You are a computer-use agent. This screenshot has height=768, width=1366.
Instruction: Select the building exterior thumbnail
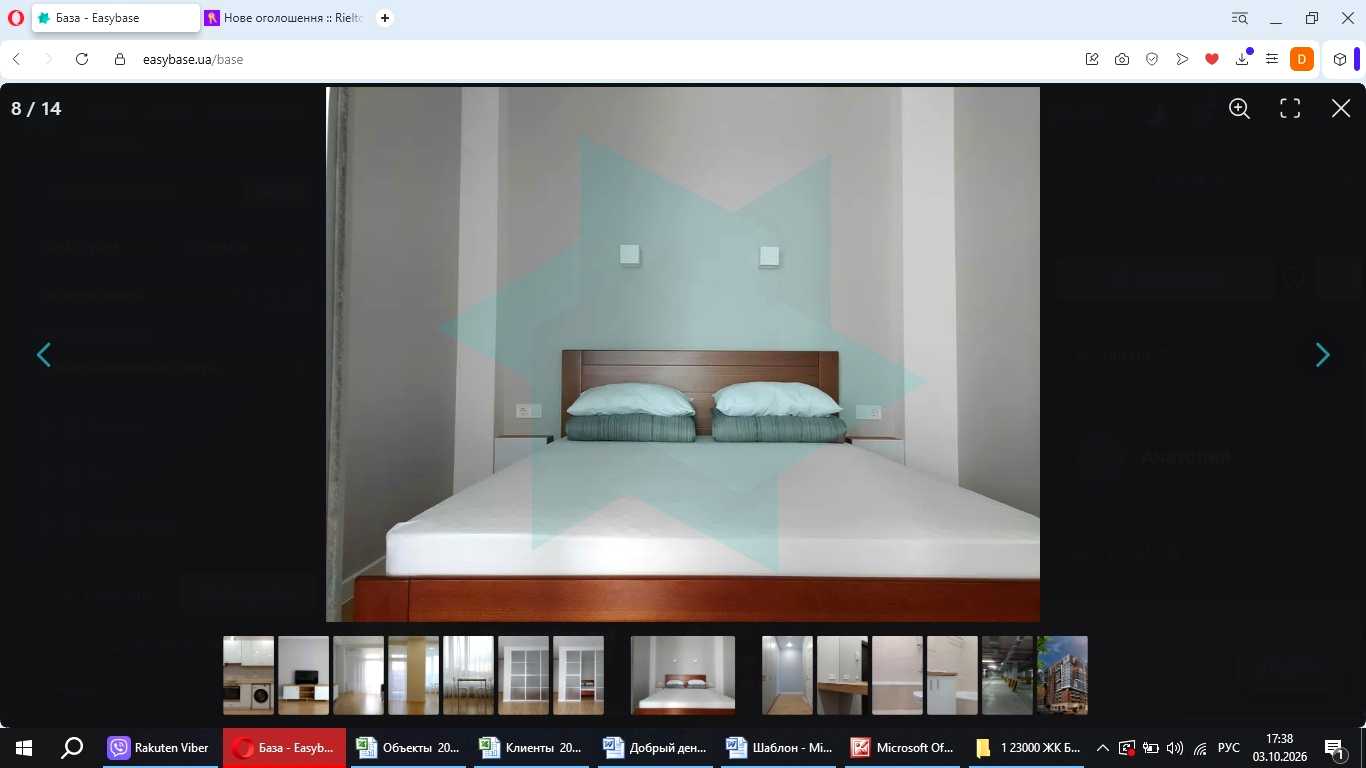coord(1062,675)
